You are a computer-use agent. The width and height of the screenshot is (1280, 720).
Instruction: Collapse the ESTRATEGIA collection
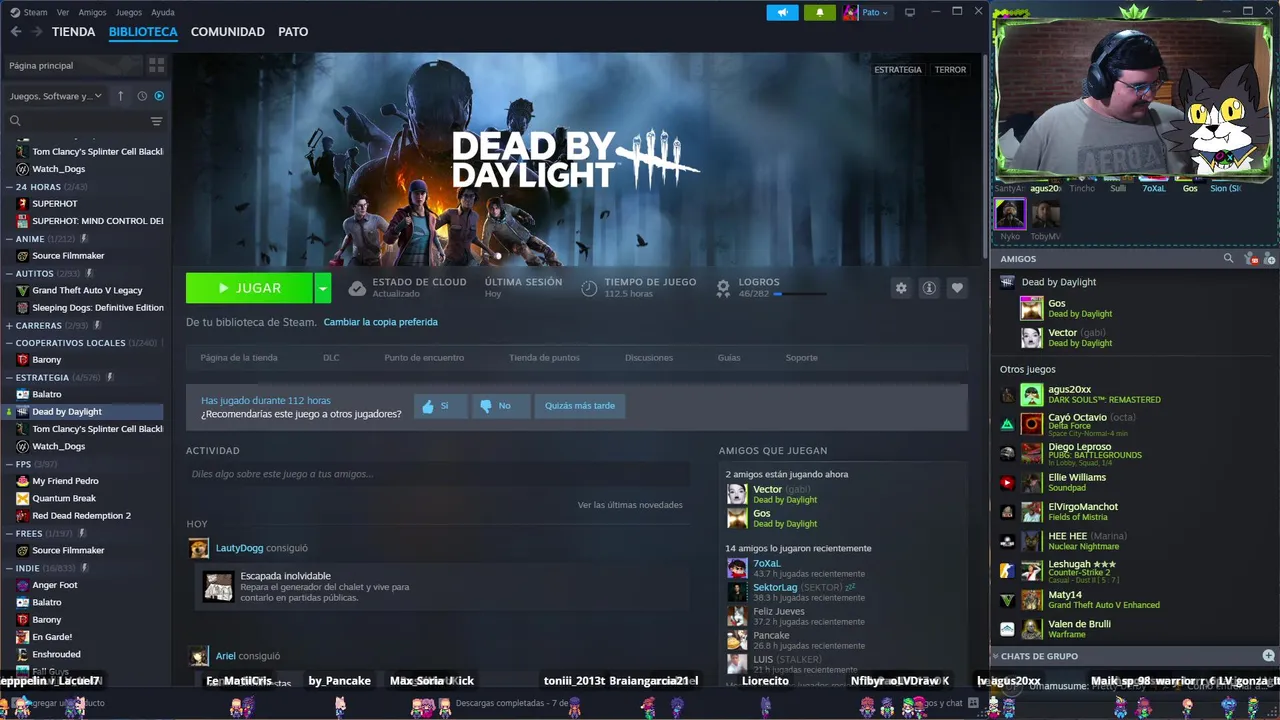coord(9,377)
